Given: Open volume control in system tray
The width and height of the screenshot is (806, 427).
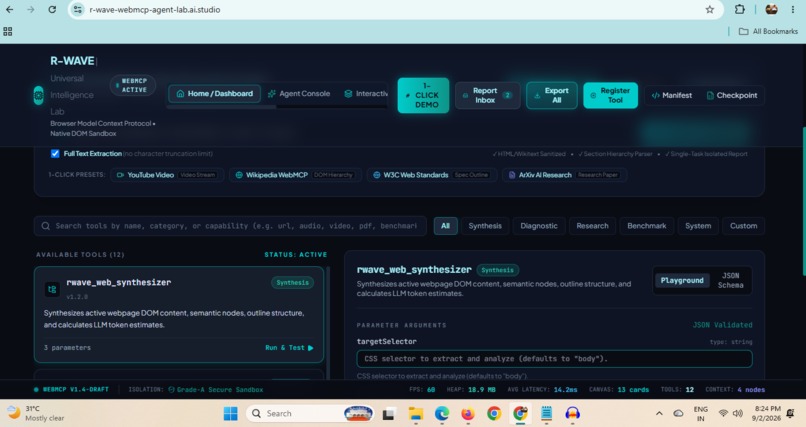Looking at the screenshot, I should coord(738,413).
